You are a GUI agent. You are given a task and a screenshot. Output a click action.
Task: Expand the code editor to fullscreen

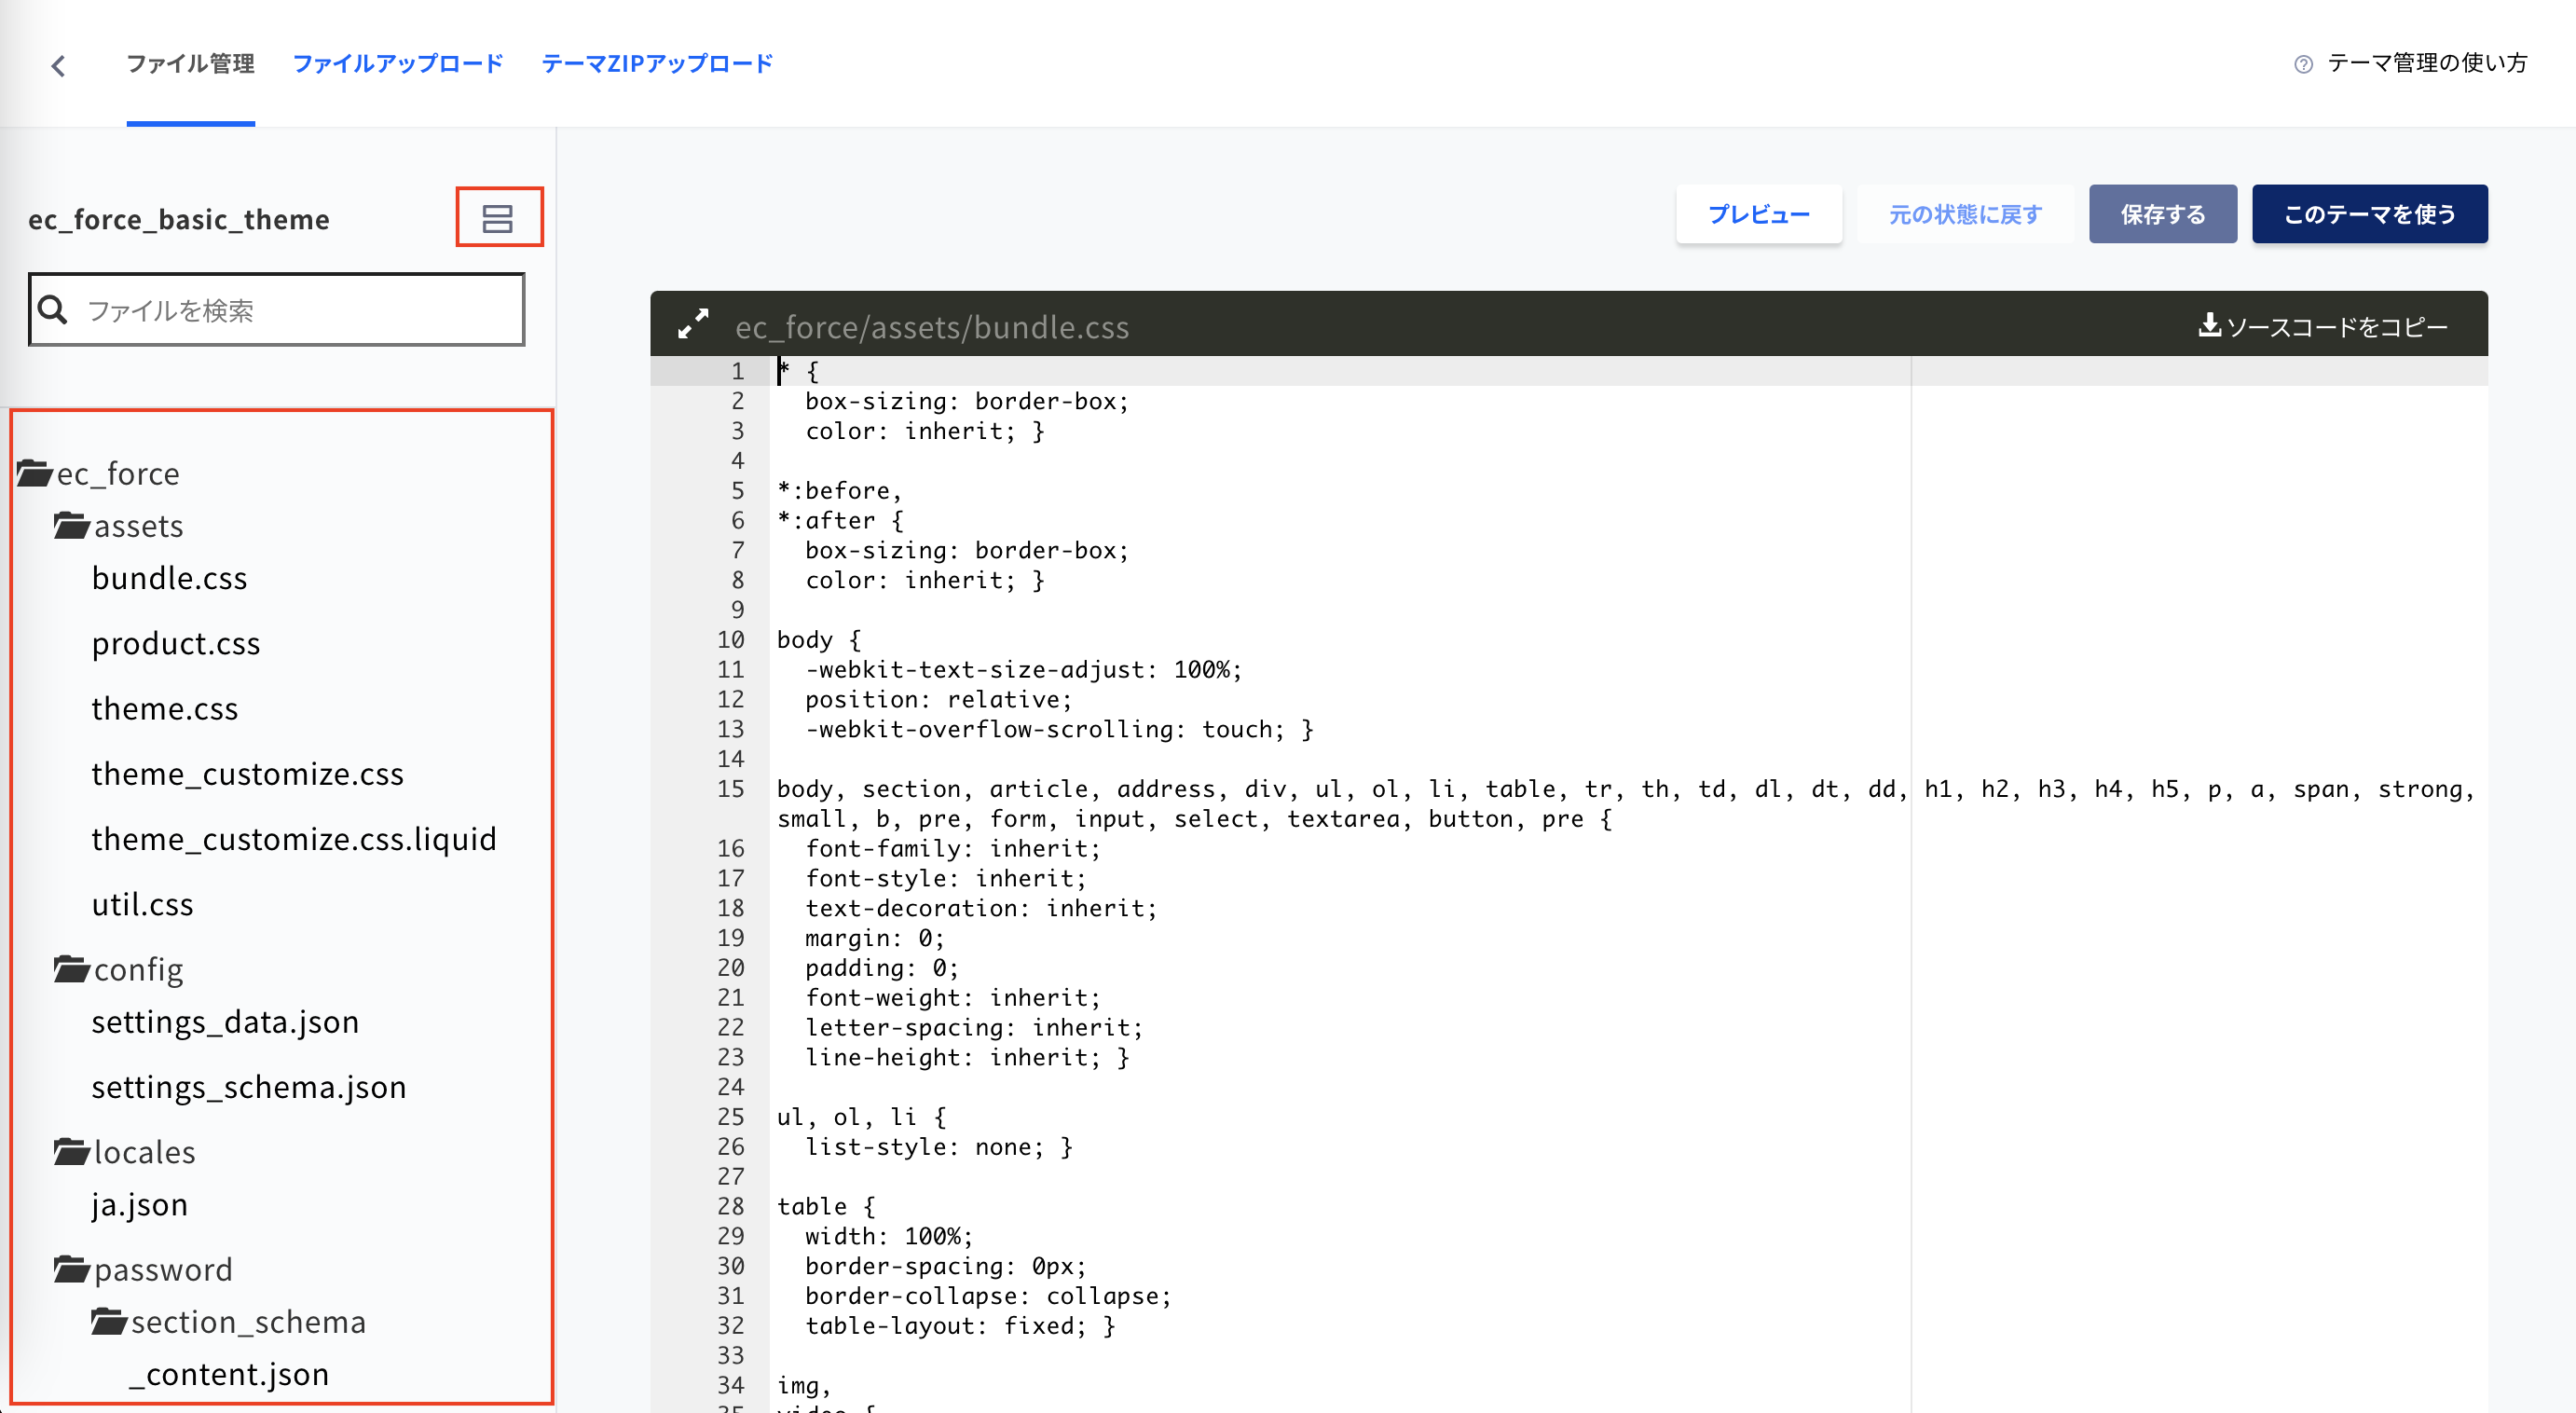[x=693, y=324]
